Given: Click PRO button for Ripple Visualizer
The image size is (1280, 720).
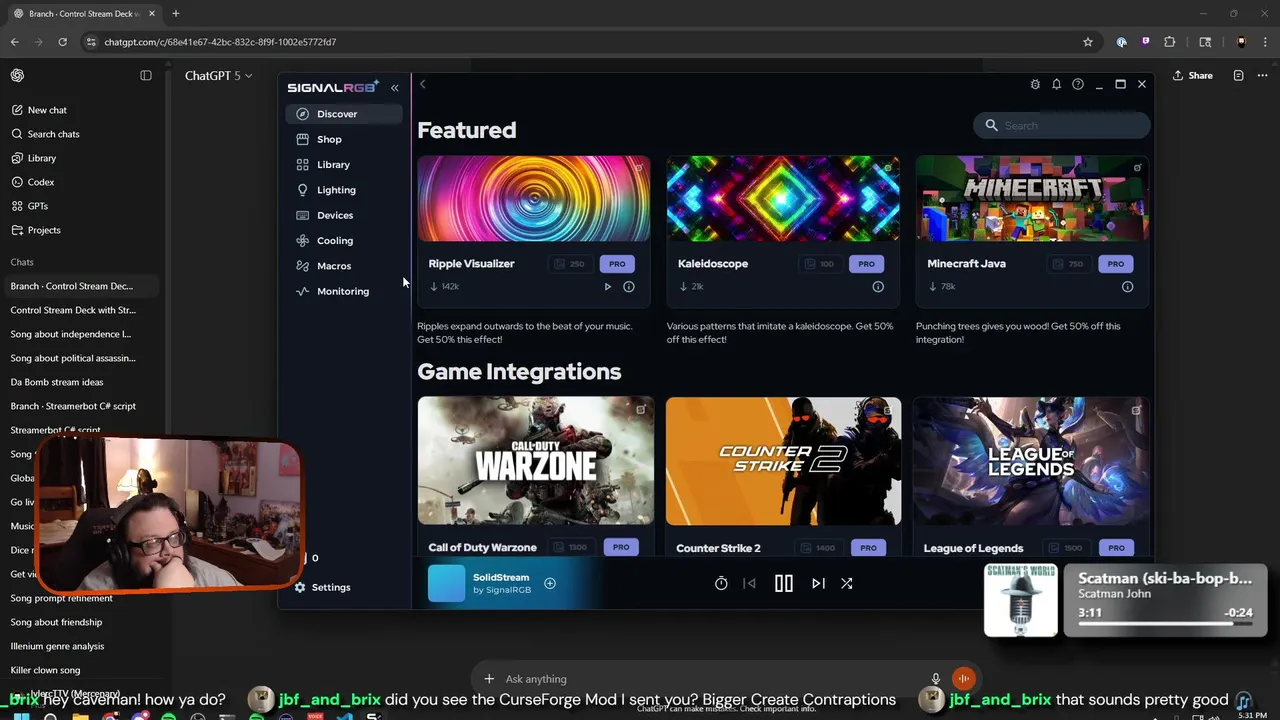Looking at the screenshot, I should [x=617, y=264].
